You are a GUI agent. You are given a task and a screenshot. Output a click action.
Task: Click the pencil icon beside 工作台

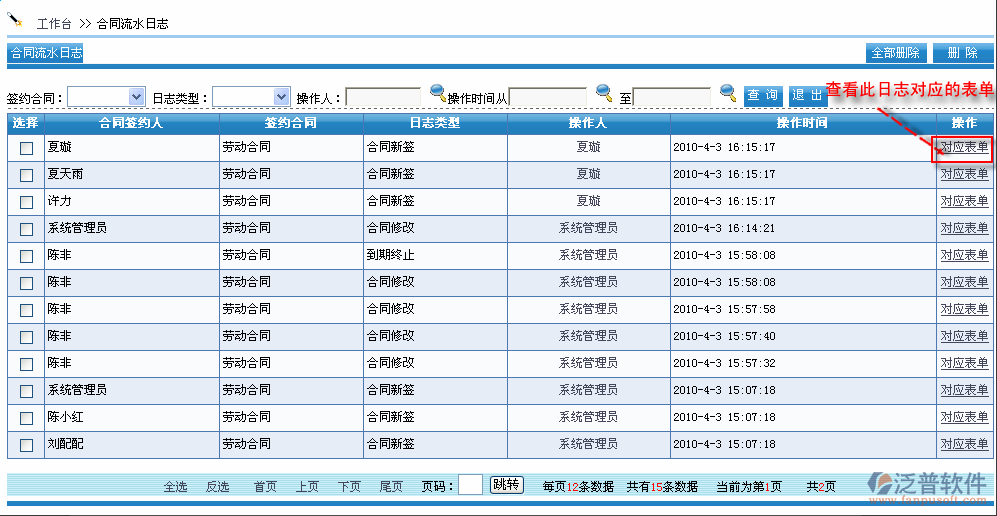[15, 19]
